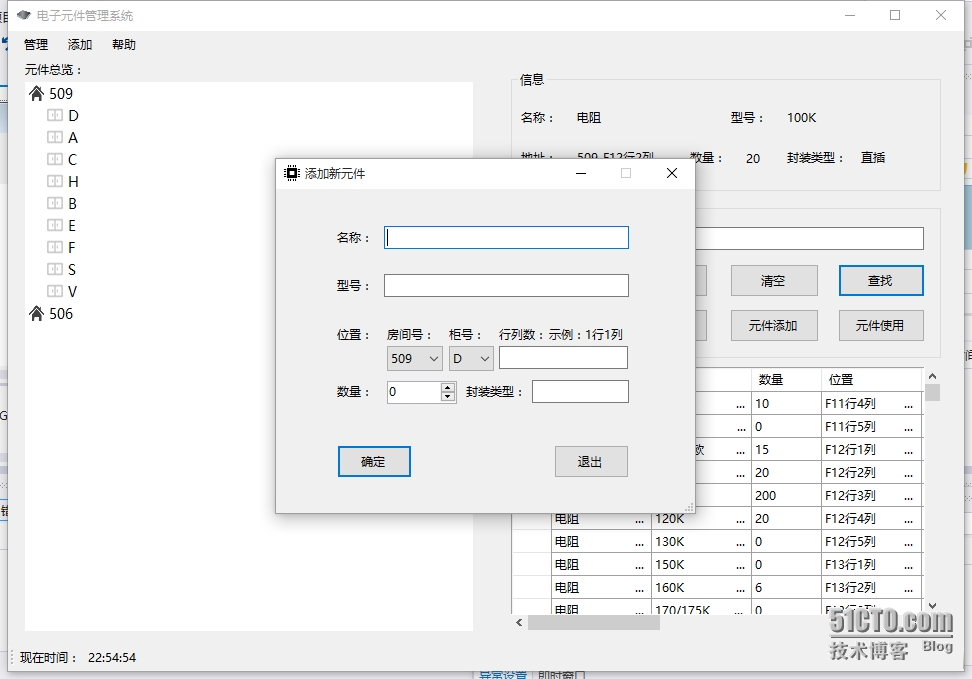This screenshot has height=679, width=972.
Task: Click the 查找 button
Action: click(881, 281)
